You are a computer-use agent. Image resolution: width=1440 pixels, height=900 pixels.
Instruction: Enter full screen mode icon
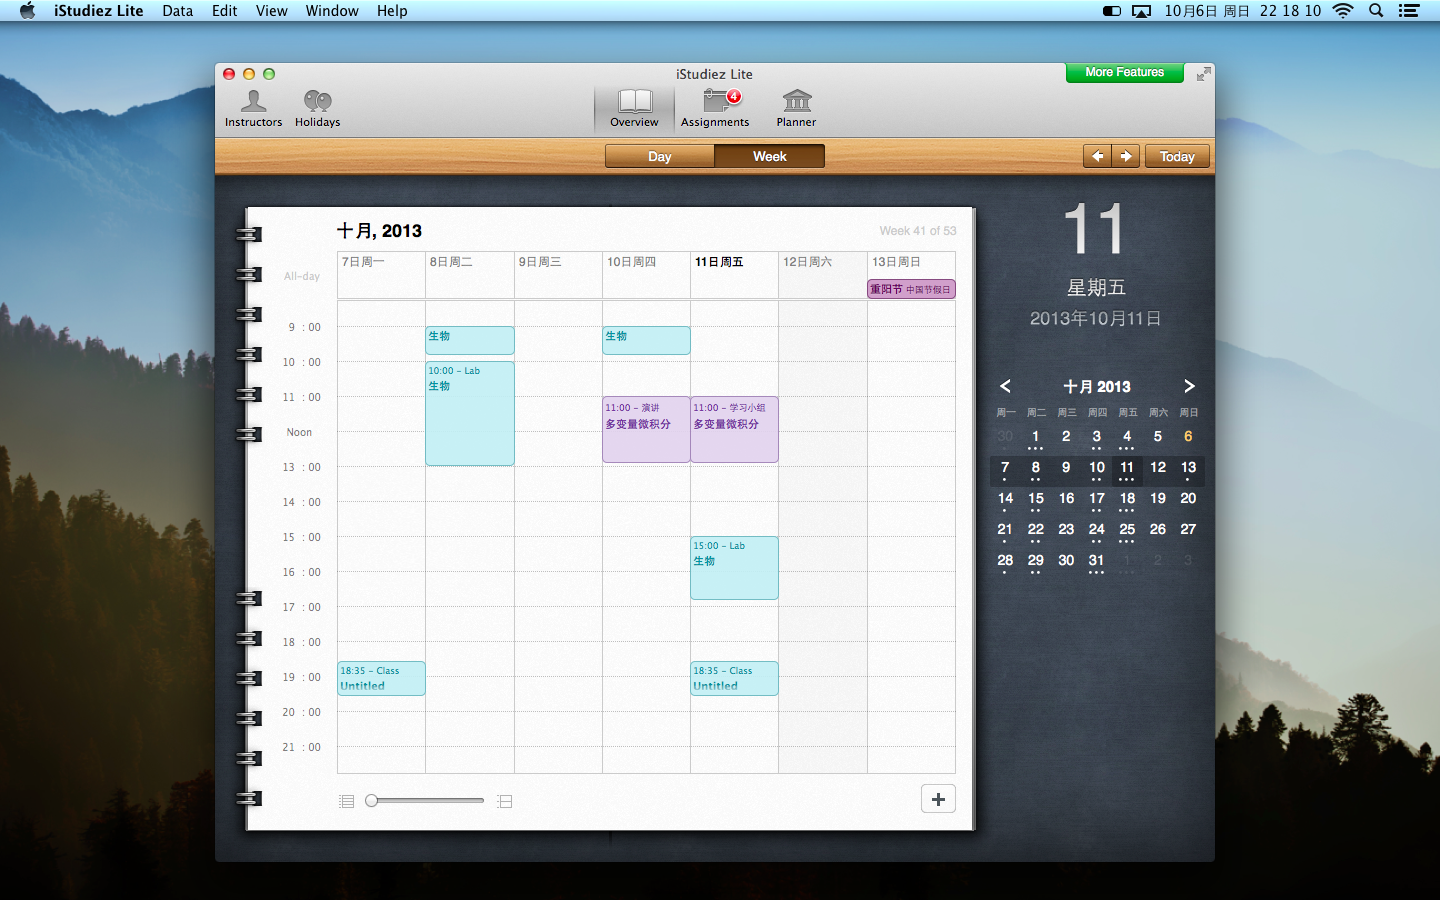point(1204,74)
